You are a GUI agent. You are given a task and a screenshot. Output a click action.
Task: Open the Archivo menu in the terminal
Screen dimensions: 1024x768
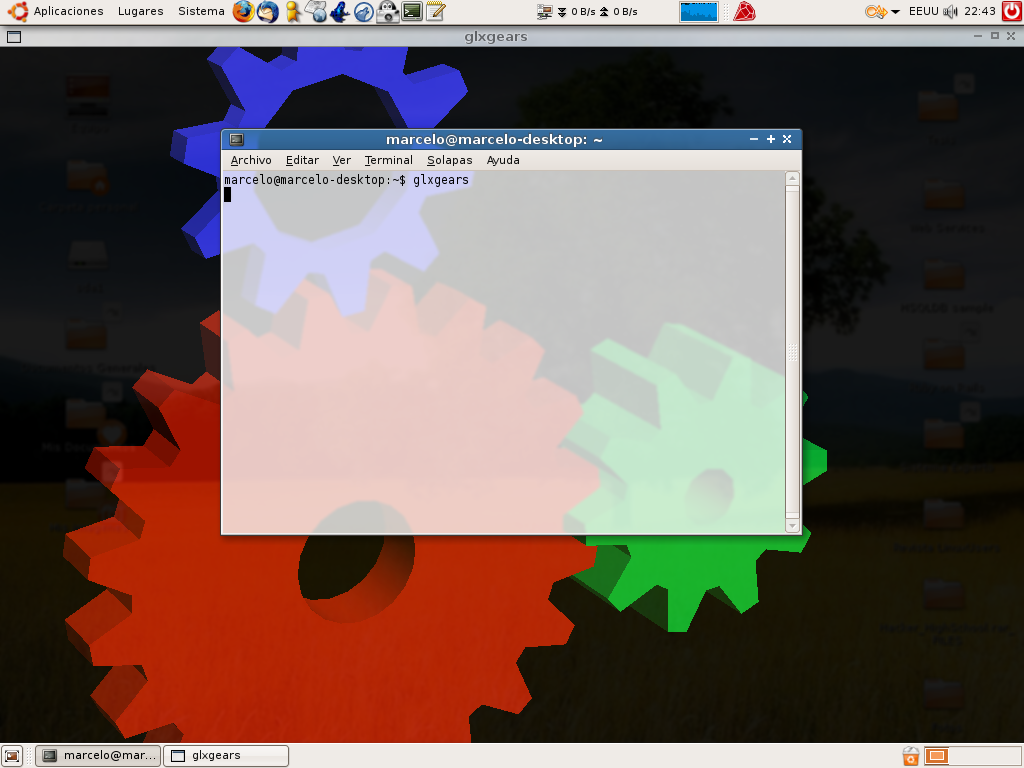click(x=251, y=160)
